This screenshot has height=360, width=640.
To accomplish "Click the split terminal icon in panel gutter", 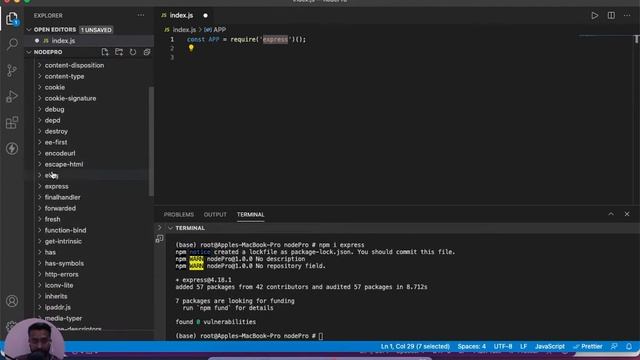I will (160, 239).
